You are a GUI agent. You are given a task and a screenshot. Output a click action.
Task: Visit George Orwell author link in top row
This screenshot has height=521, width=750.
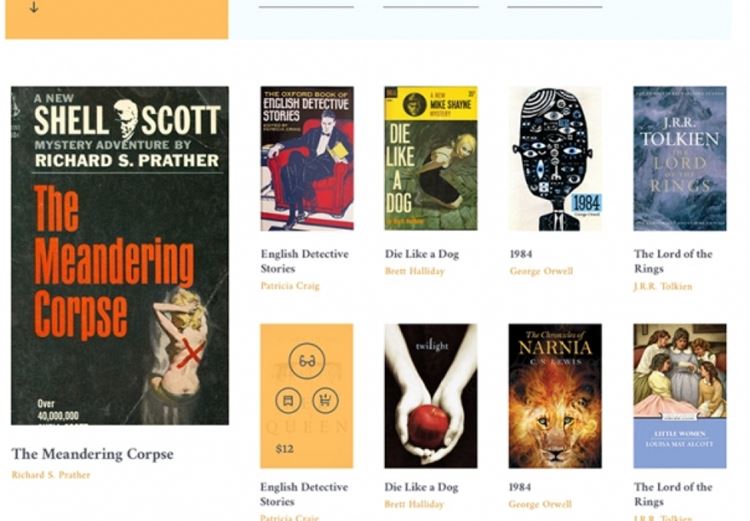click(541, 271)
